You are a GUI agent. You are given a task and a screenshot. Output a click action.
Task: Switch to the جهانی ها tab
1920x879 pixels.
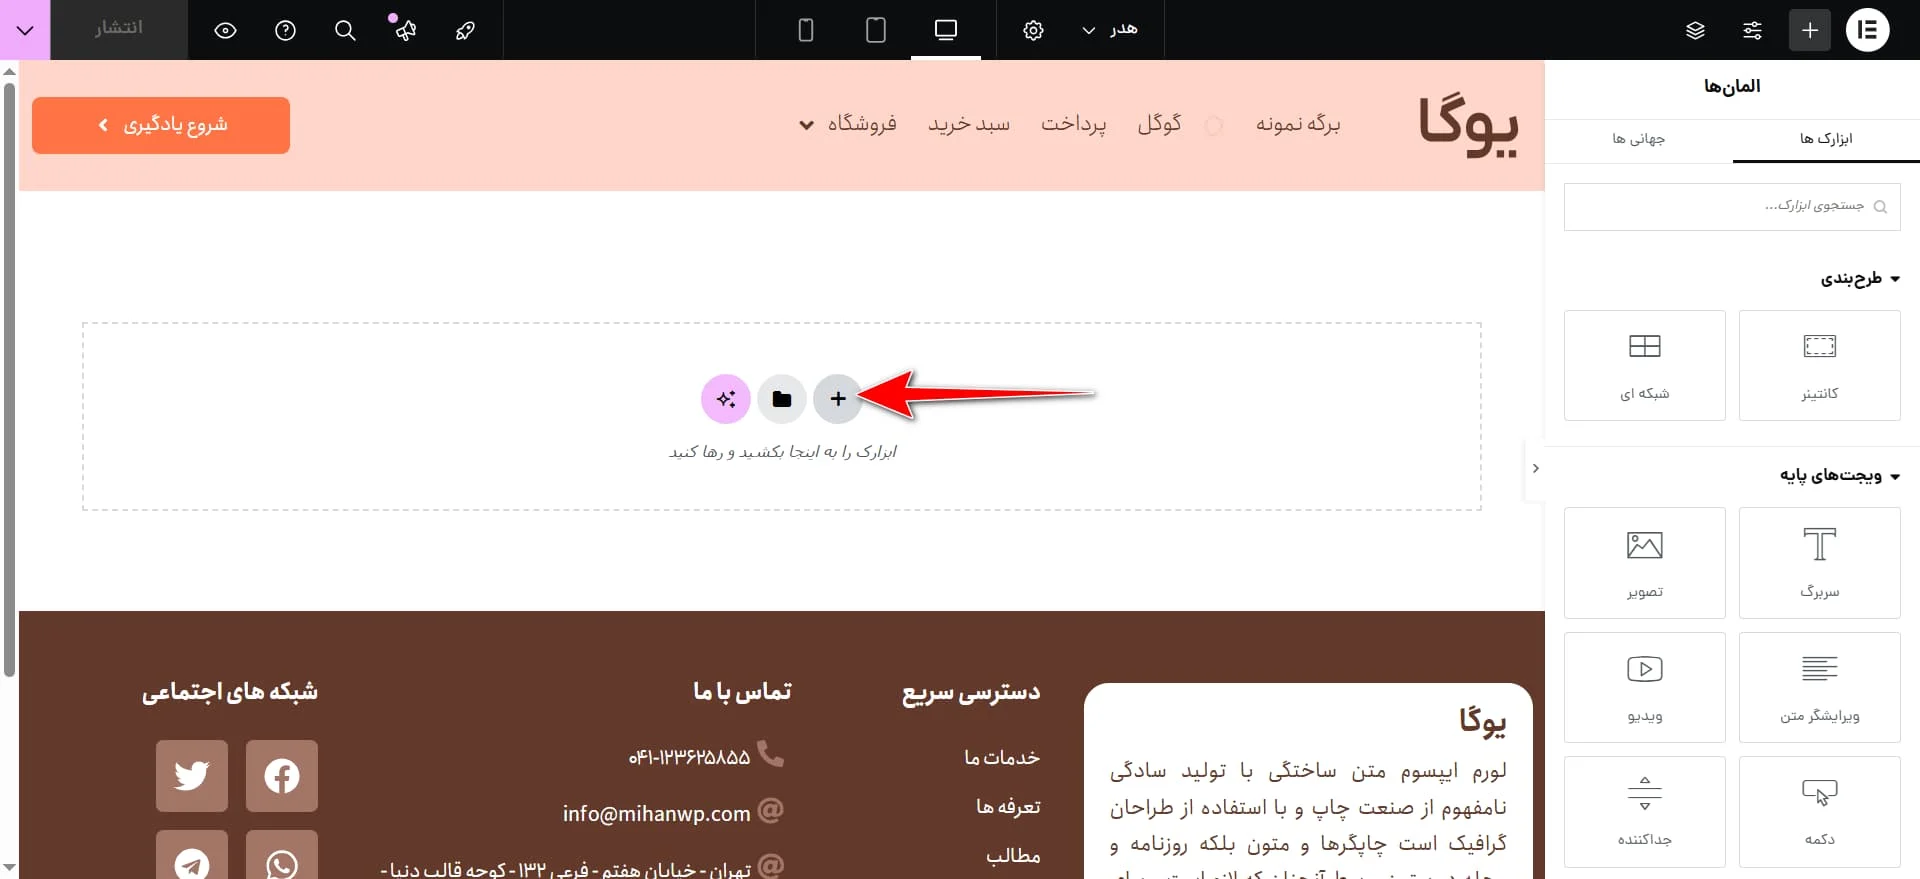[1638, 138]
